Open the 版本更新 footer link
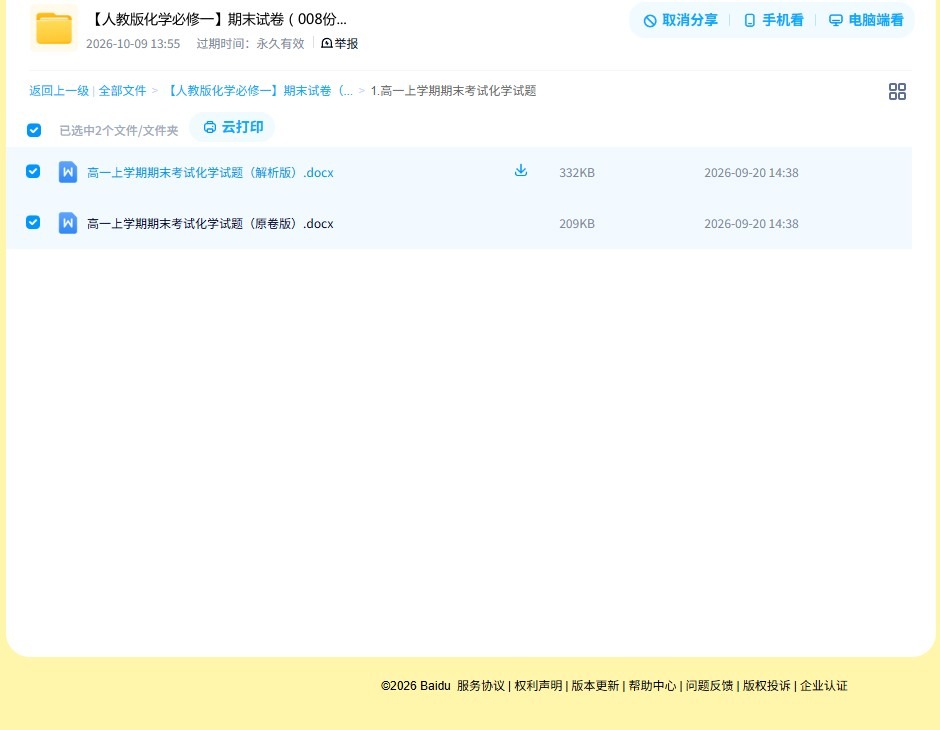This screenshot has width=940, height=730. 595,686
